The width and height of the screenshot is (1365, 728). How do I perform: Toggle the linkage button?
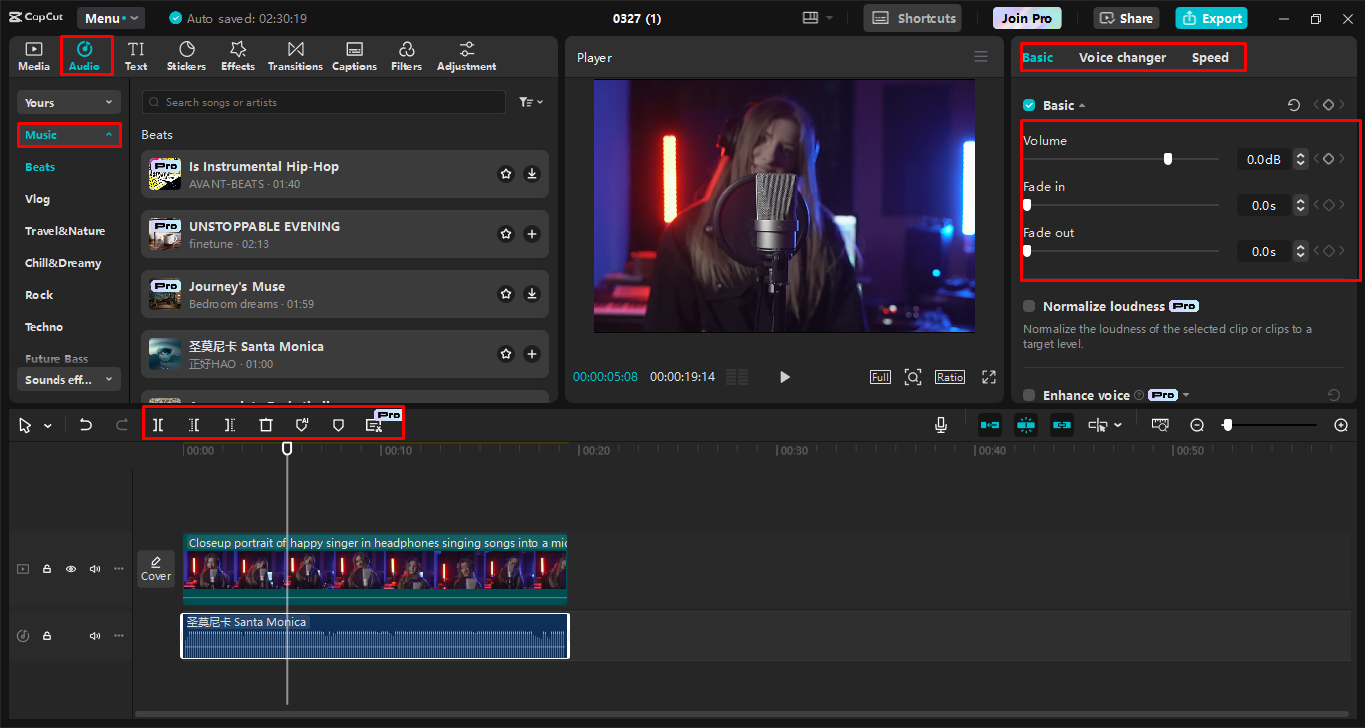click(1062, 425)
